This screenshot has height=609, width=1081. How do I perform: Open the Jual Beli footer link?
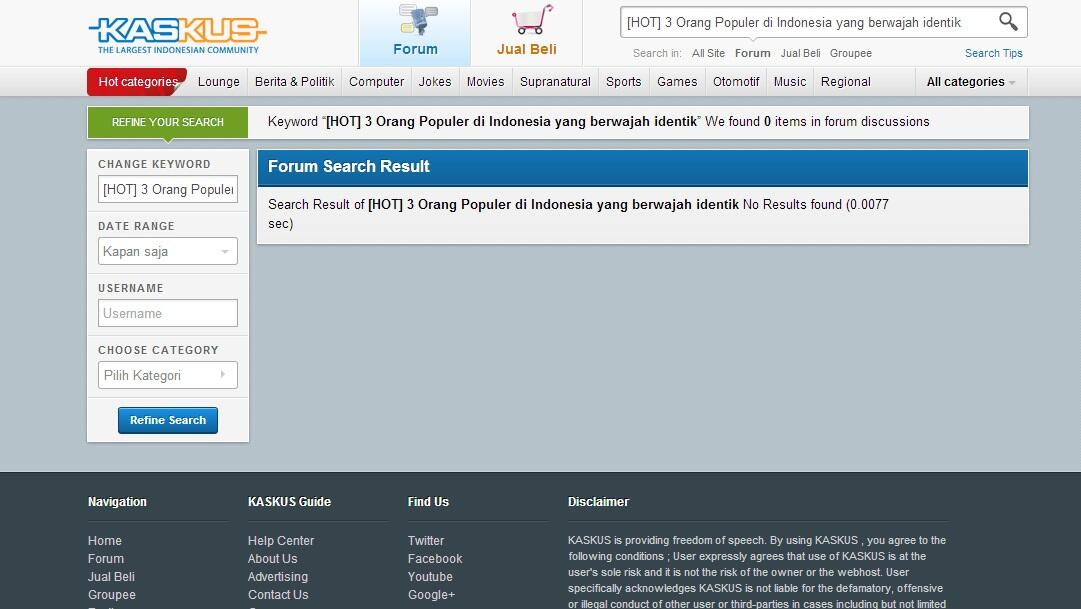coord(111,577)
